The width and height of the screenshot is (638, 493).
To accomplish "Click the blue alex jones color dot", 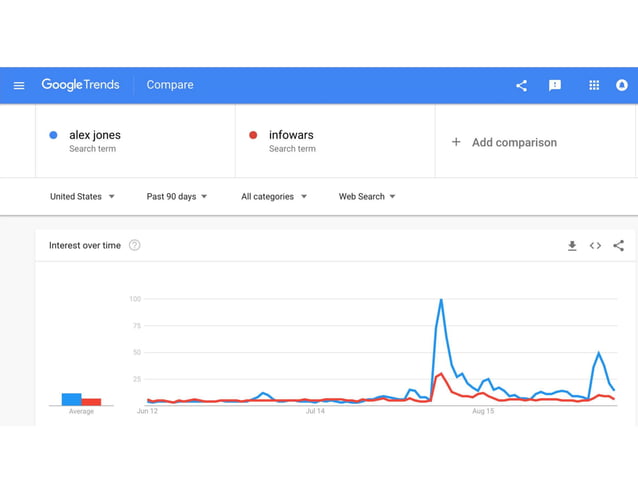I will coord(53,135).
